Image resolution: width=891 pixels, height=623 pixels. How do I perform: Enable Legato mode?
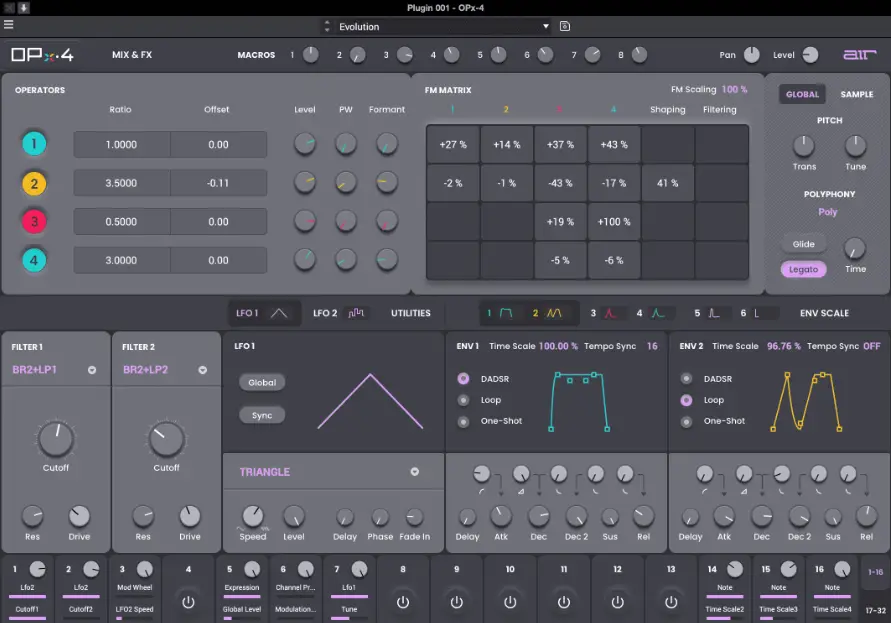[803, 269]
